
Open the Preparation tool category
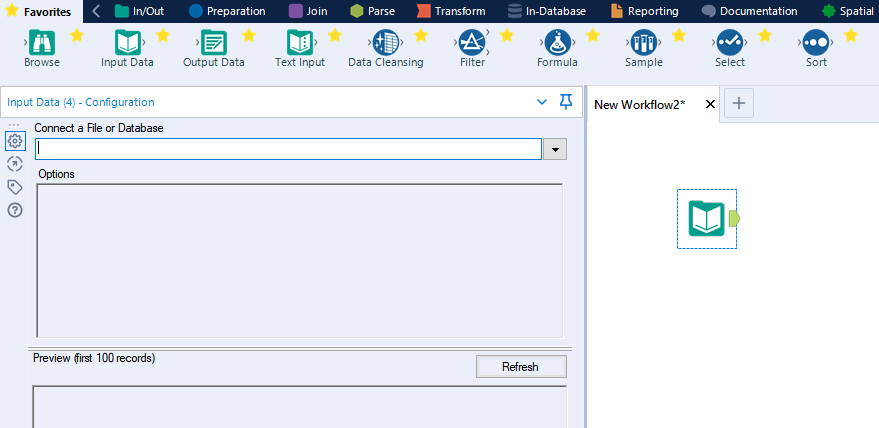pos(227,11)
